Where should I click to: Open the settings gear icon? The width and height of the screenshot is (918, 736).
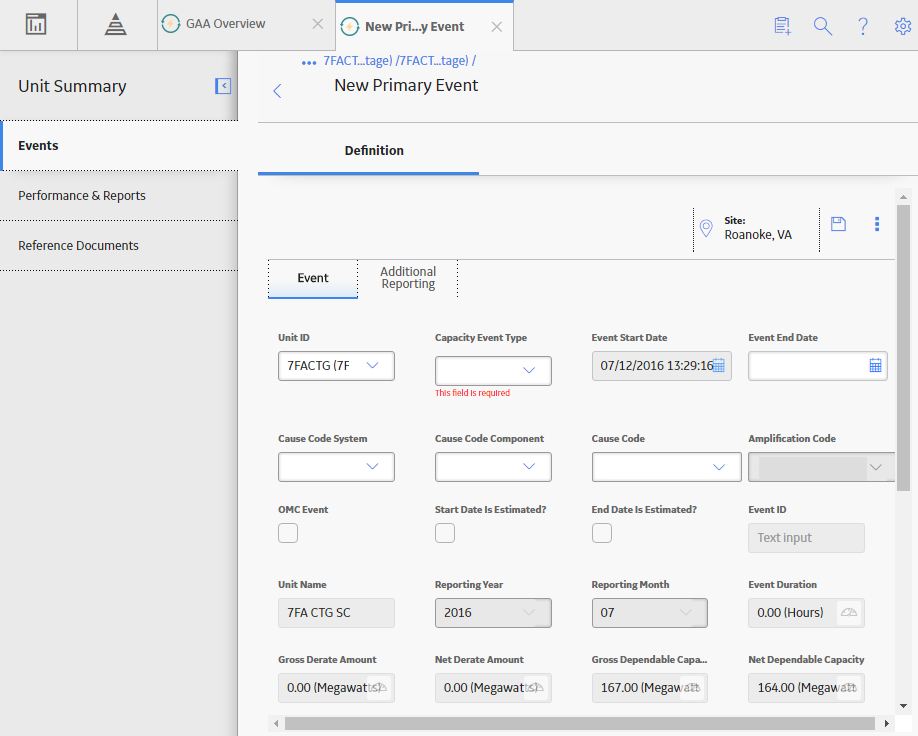[903, 26]
